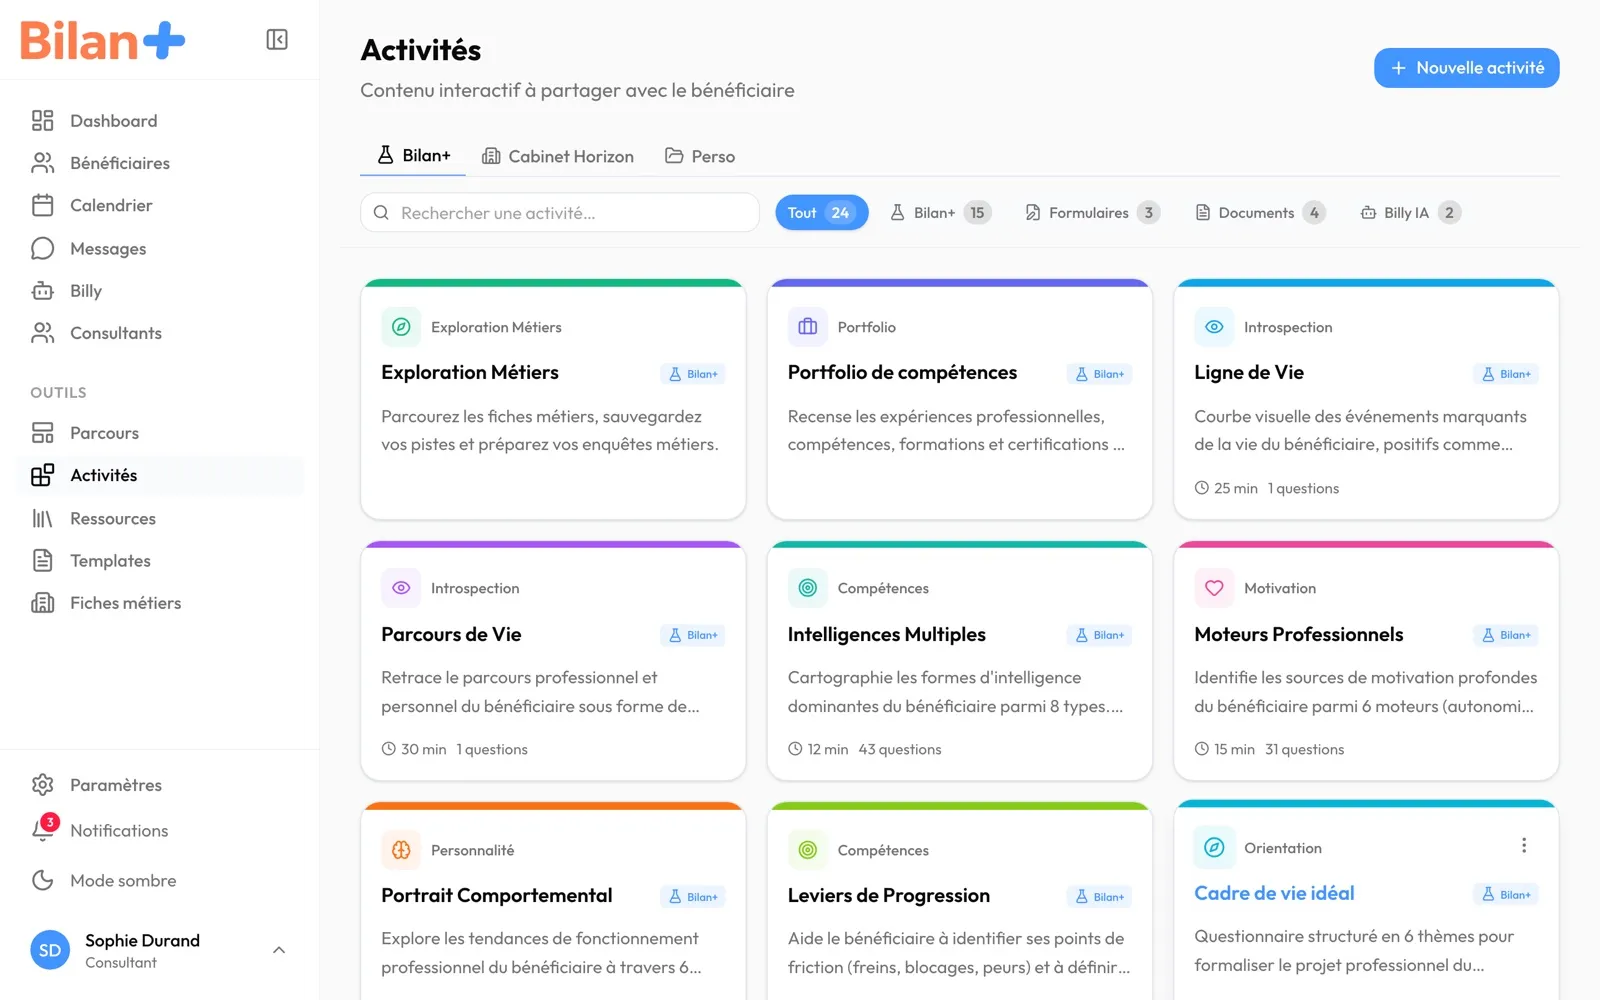This screenshot has width=1600, height=1000.
Task: Create a Nouvelle activité
Action: pyautogui.click(x=1466, y=68)
